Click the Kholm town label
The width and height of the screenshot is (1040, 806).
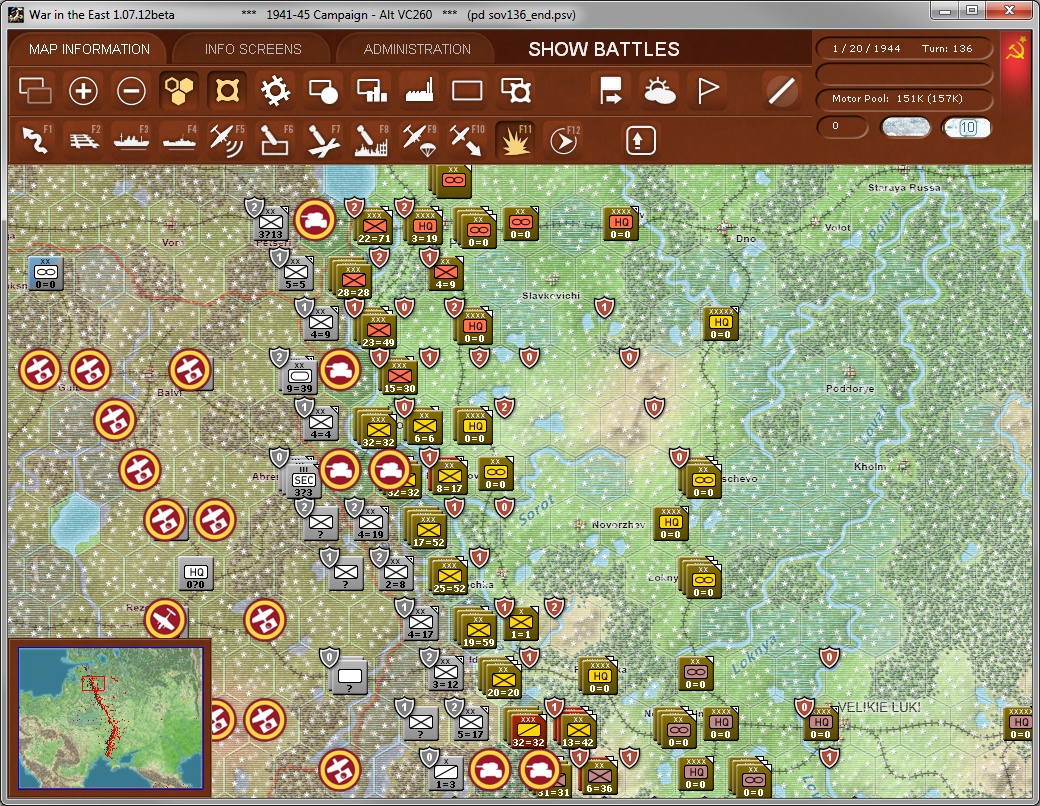(x=870, y=466)
